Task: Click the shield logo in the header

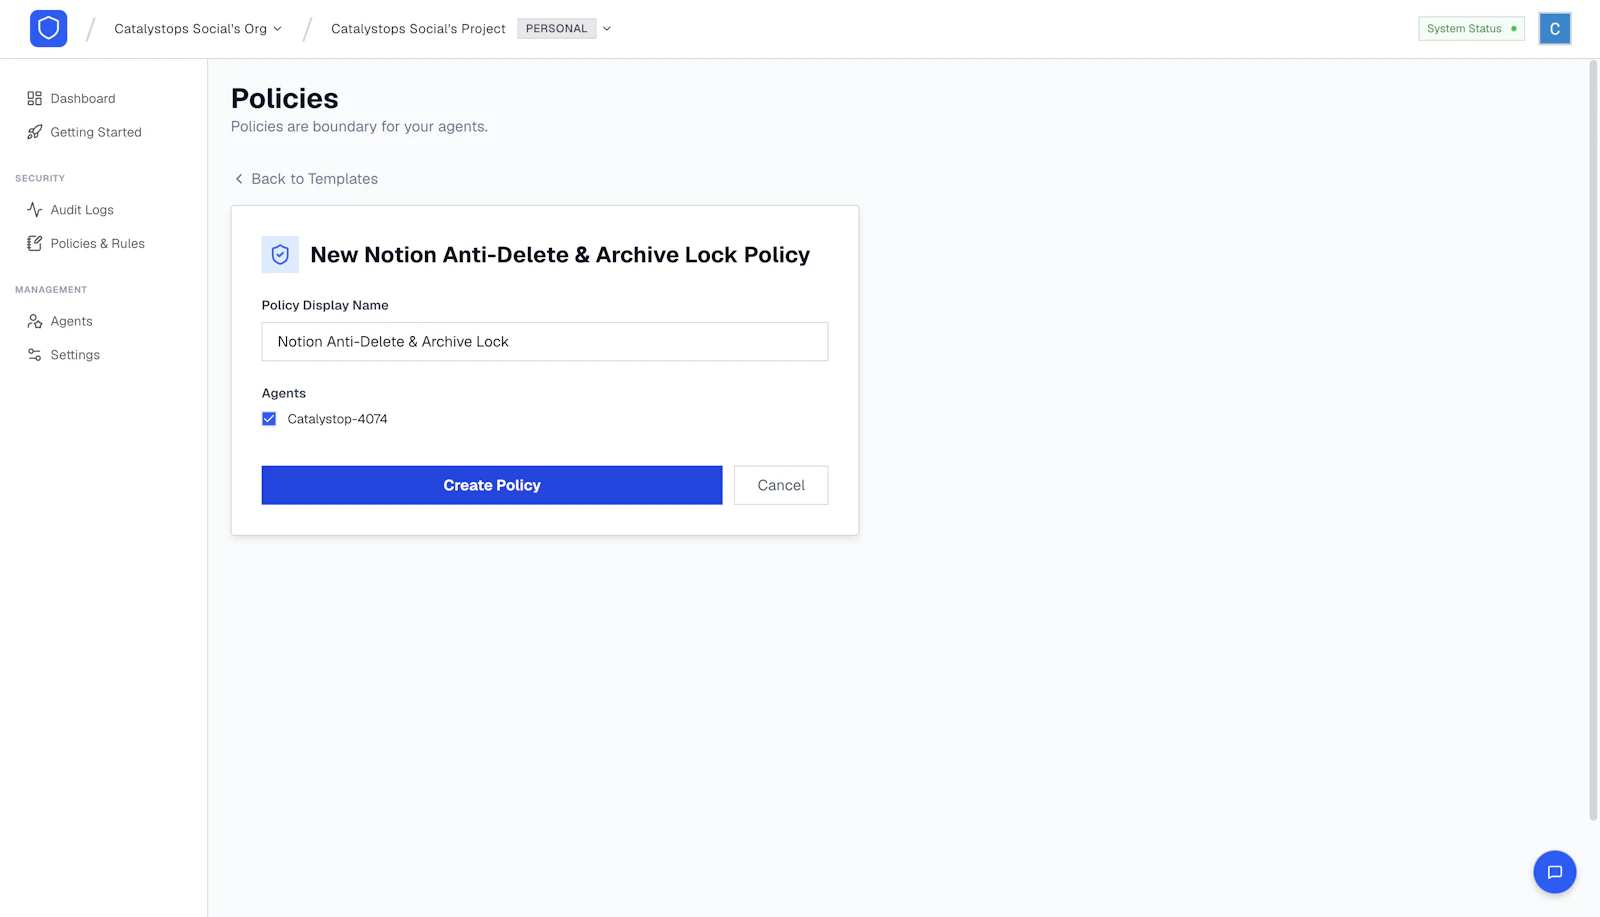Action: tap(48, 28)
